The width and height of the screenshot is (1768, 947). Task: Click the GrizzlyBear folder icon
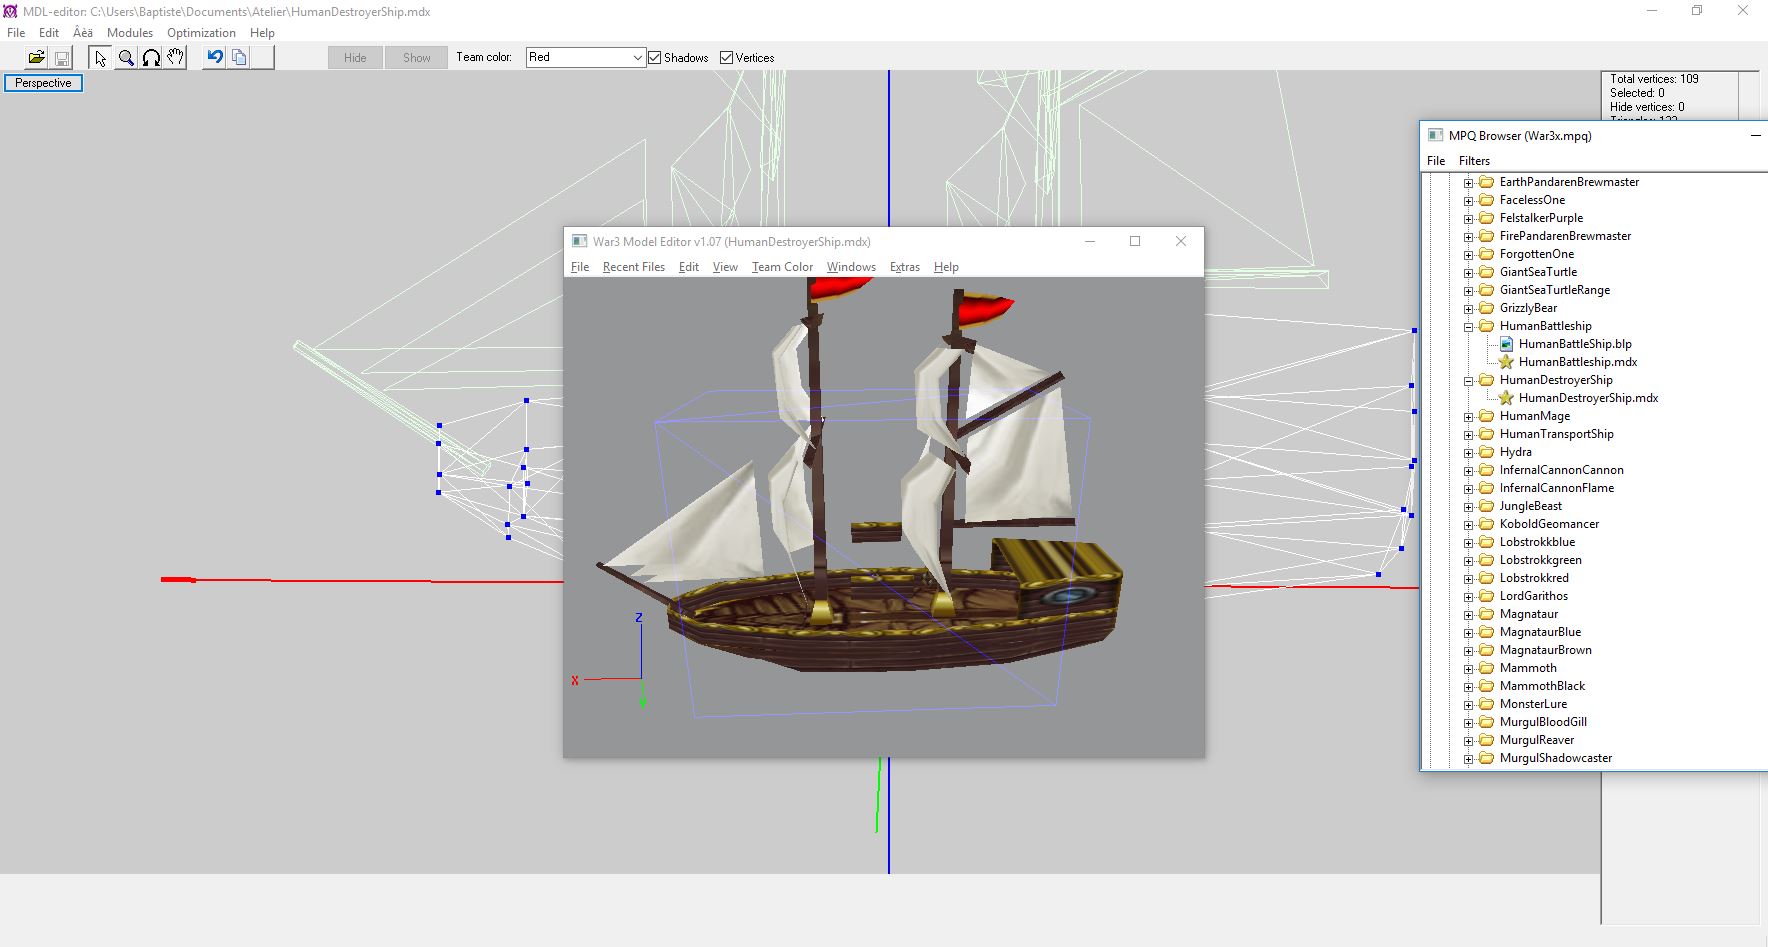click(1487, 308)
